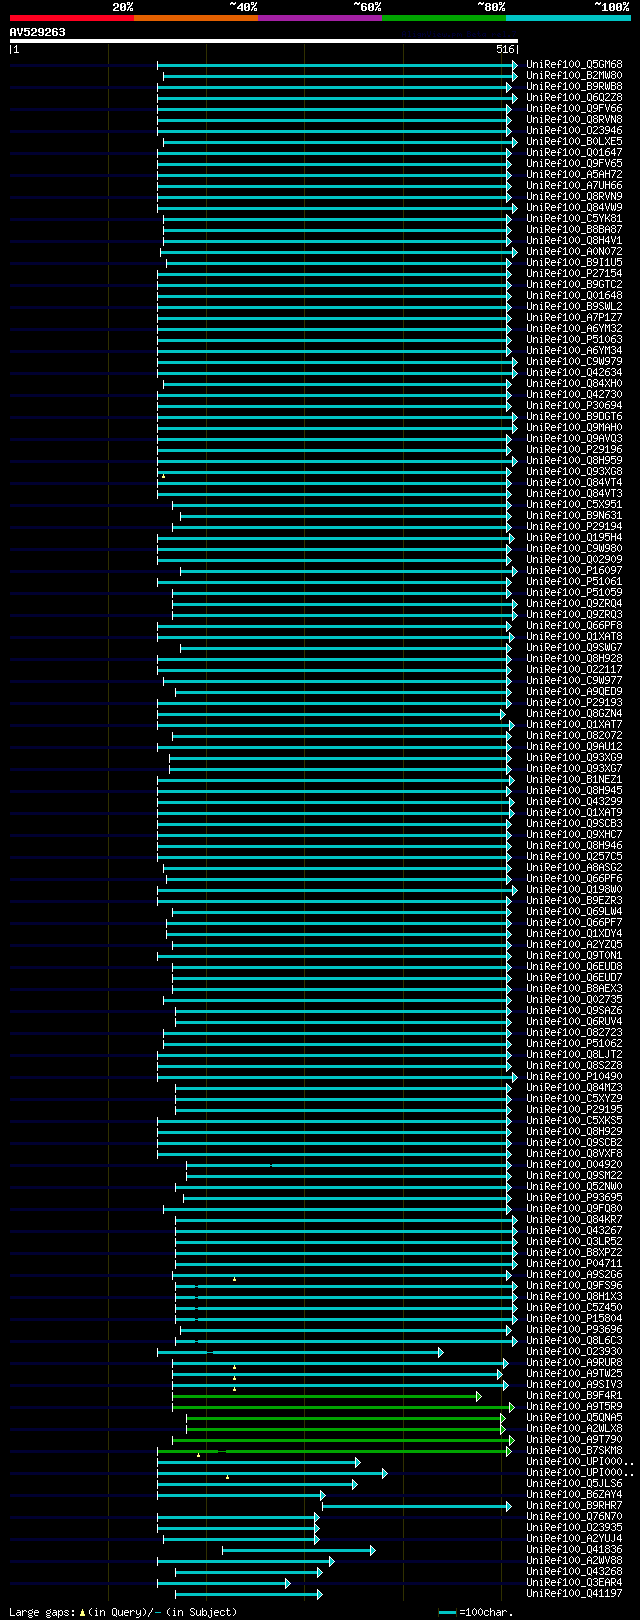Select the query ID AV529263

[38, 32]
